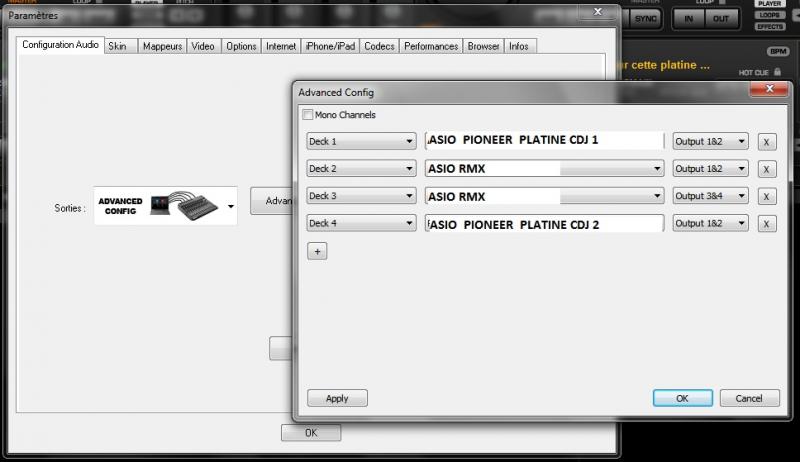The image size is (800, 462).
Task: Click Apply in Advanced Config
Action: tap(337, 398)
